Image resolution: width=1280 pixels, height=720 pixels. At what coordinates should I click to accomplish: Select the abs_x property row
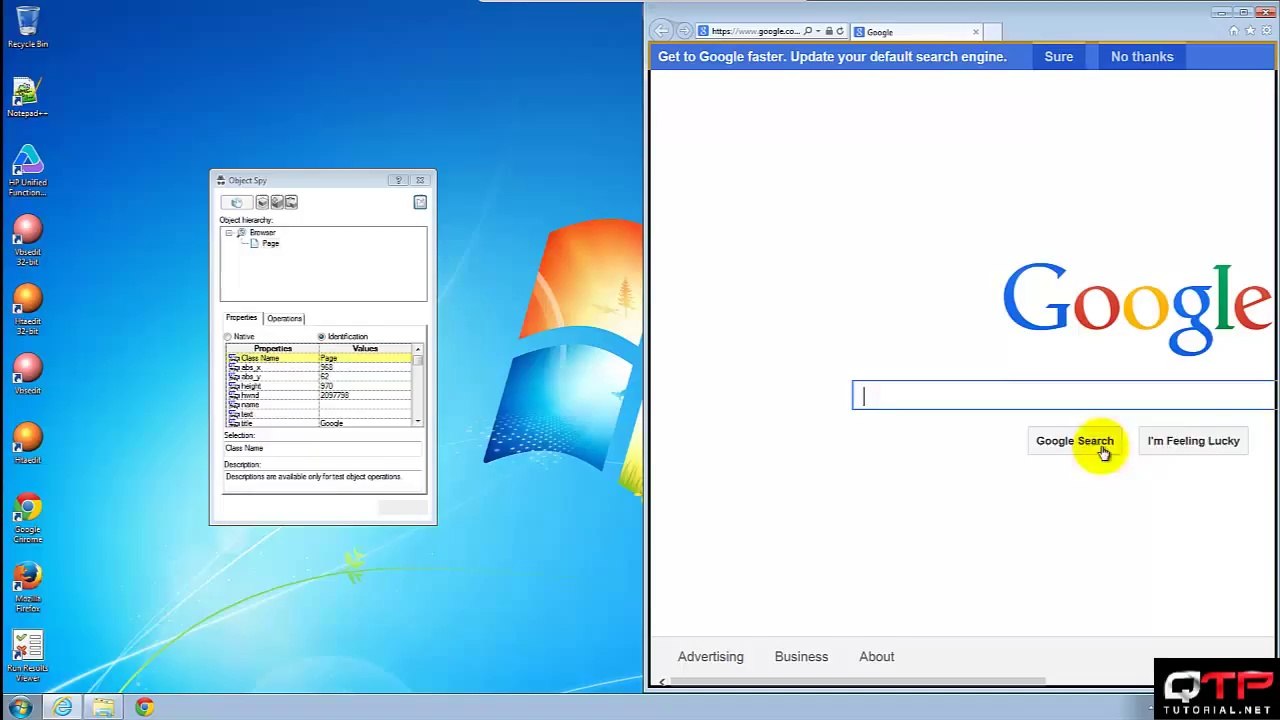click(318, 368)
